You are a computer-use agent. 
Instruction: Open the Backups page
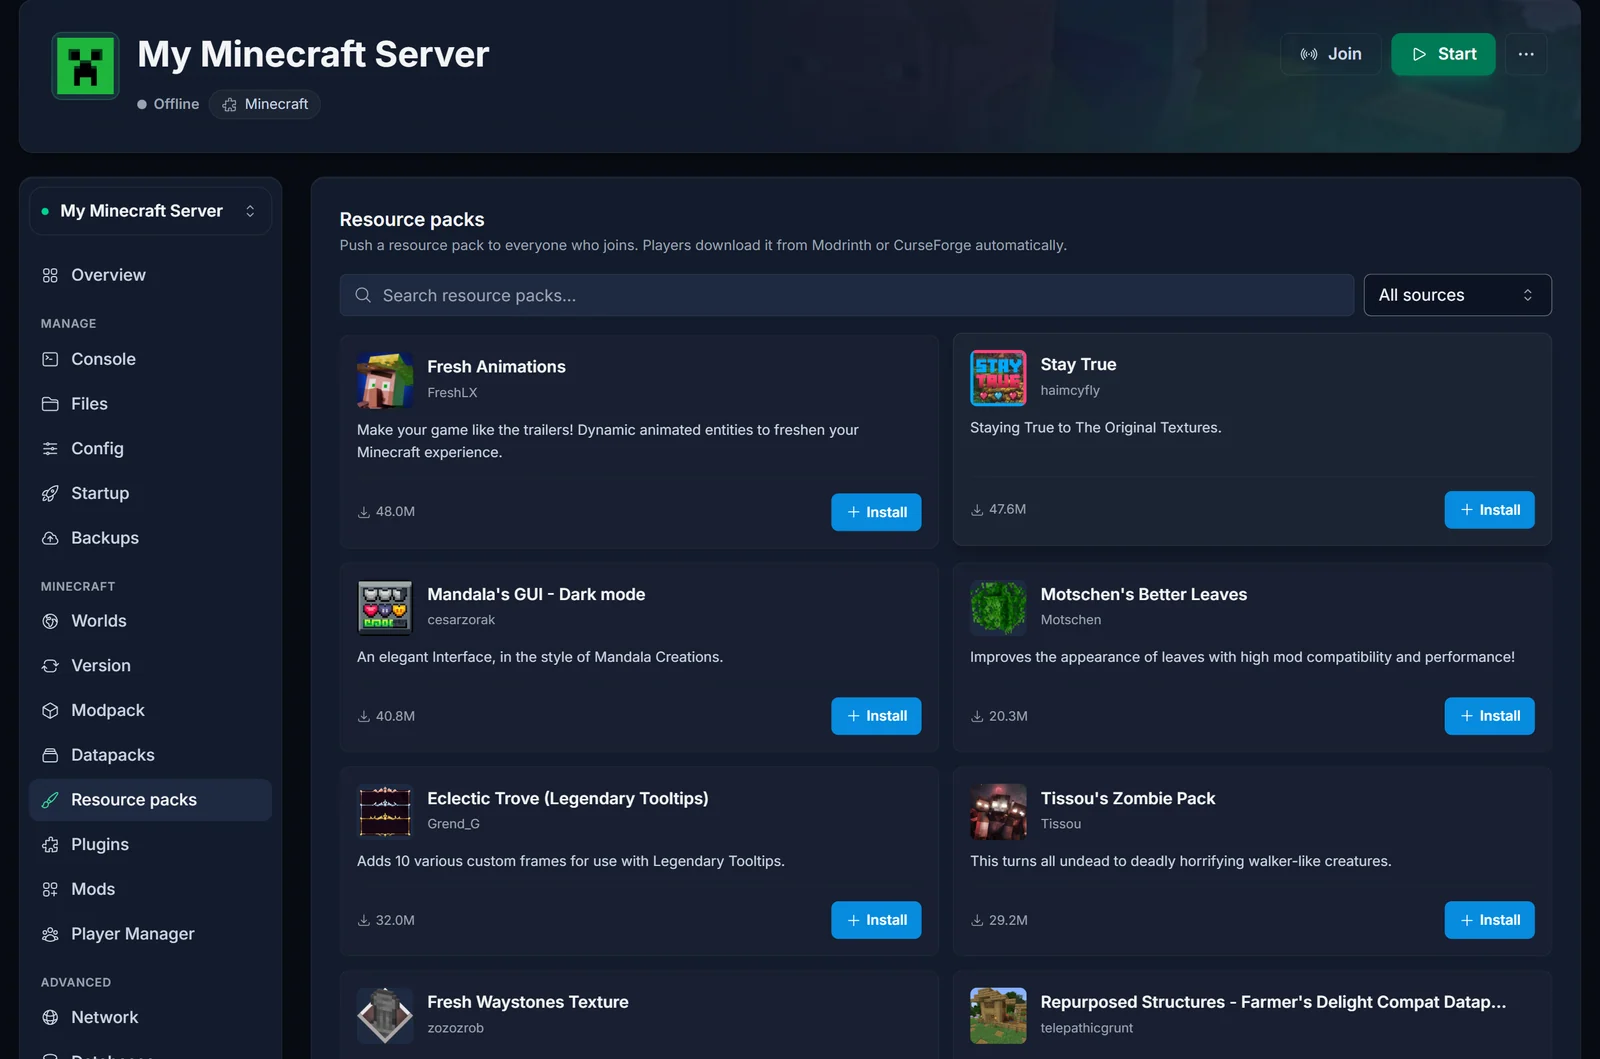pos(150,538)
